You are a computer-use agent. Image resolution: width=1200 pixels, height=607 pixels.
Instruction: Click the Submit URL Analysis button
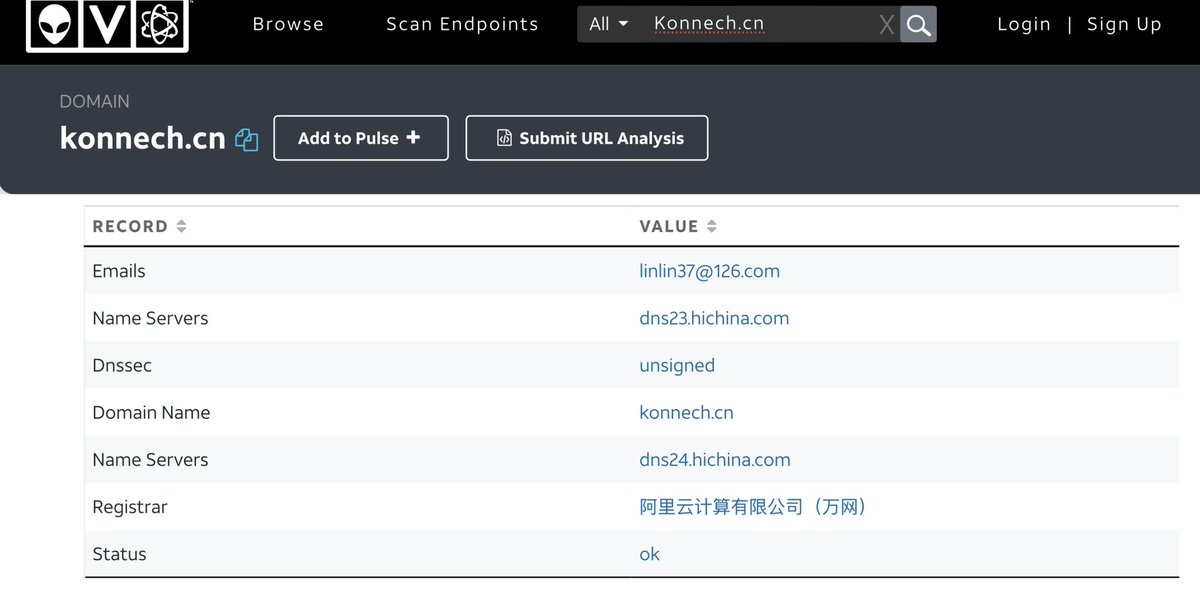pyautogui.click(x=587, y=138)
